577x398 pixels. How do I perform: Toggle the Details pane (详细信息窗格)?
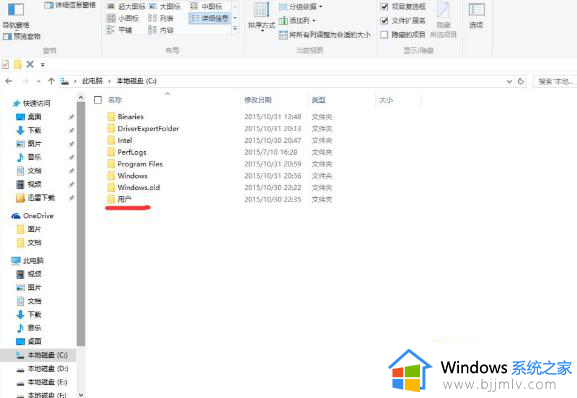click(70, 5)
